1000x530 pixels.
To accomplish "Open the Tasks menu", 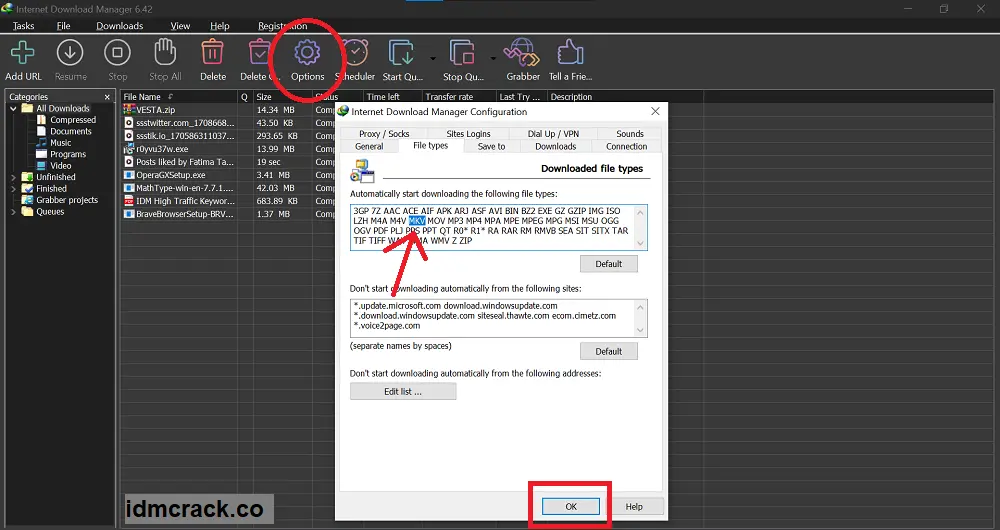I will coord(24,26).
